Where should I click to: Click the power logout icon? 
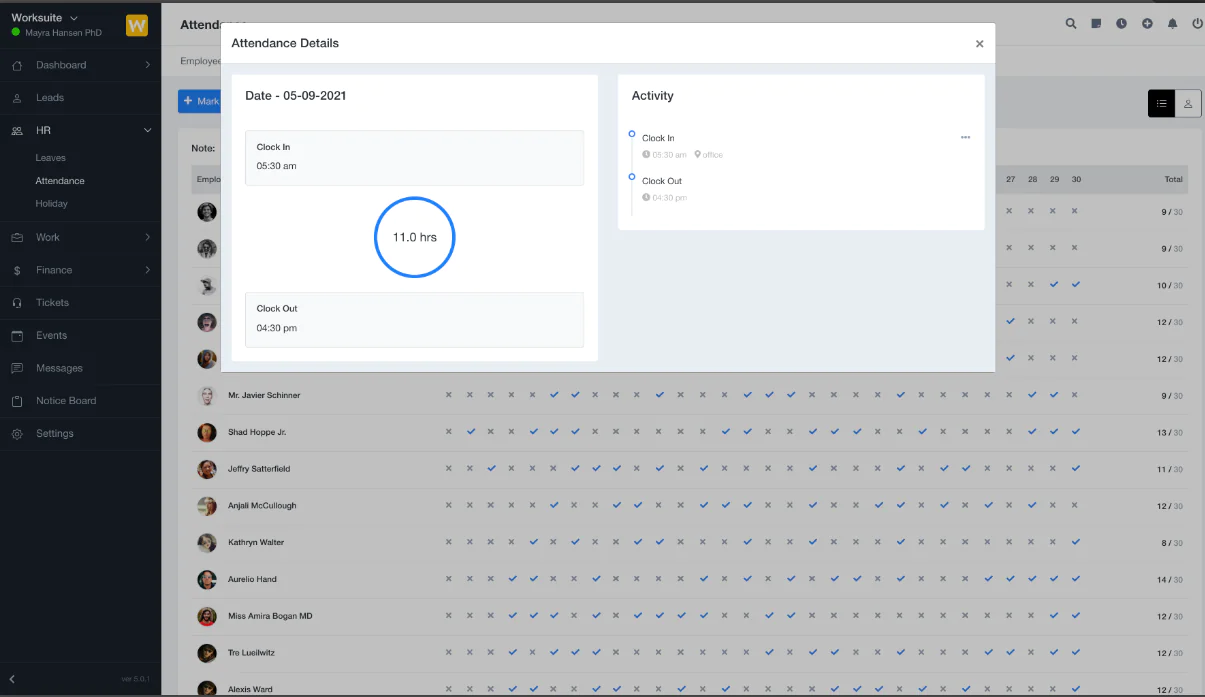click(x=1197, y=24)
